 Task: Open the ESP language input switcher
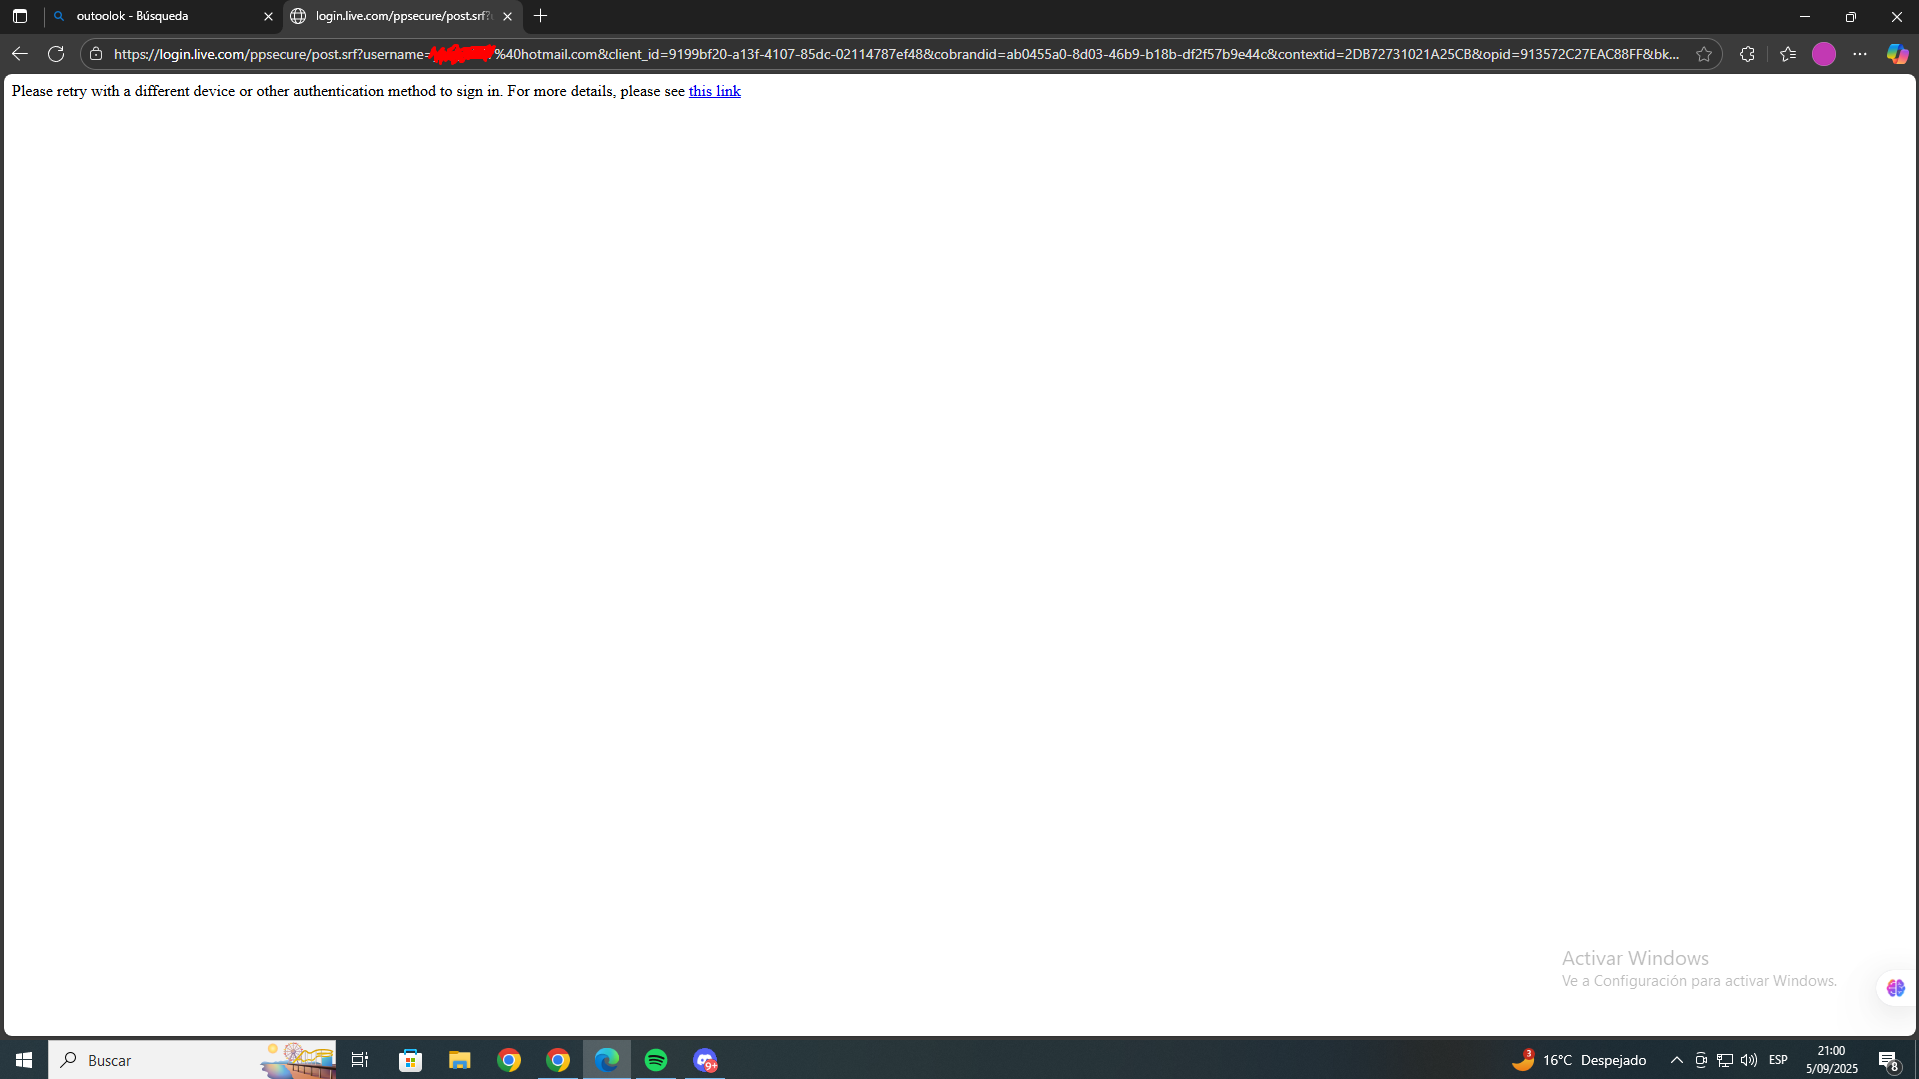[x=1778, y=1060]
